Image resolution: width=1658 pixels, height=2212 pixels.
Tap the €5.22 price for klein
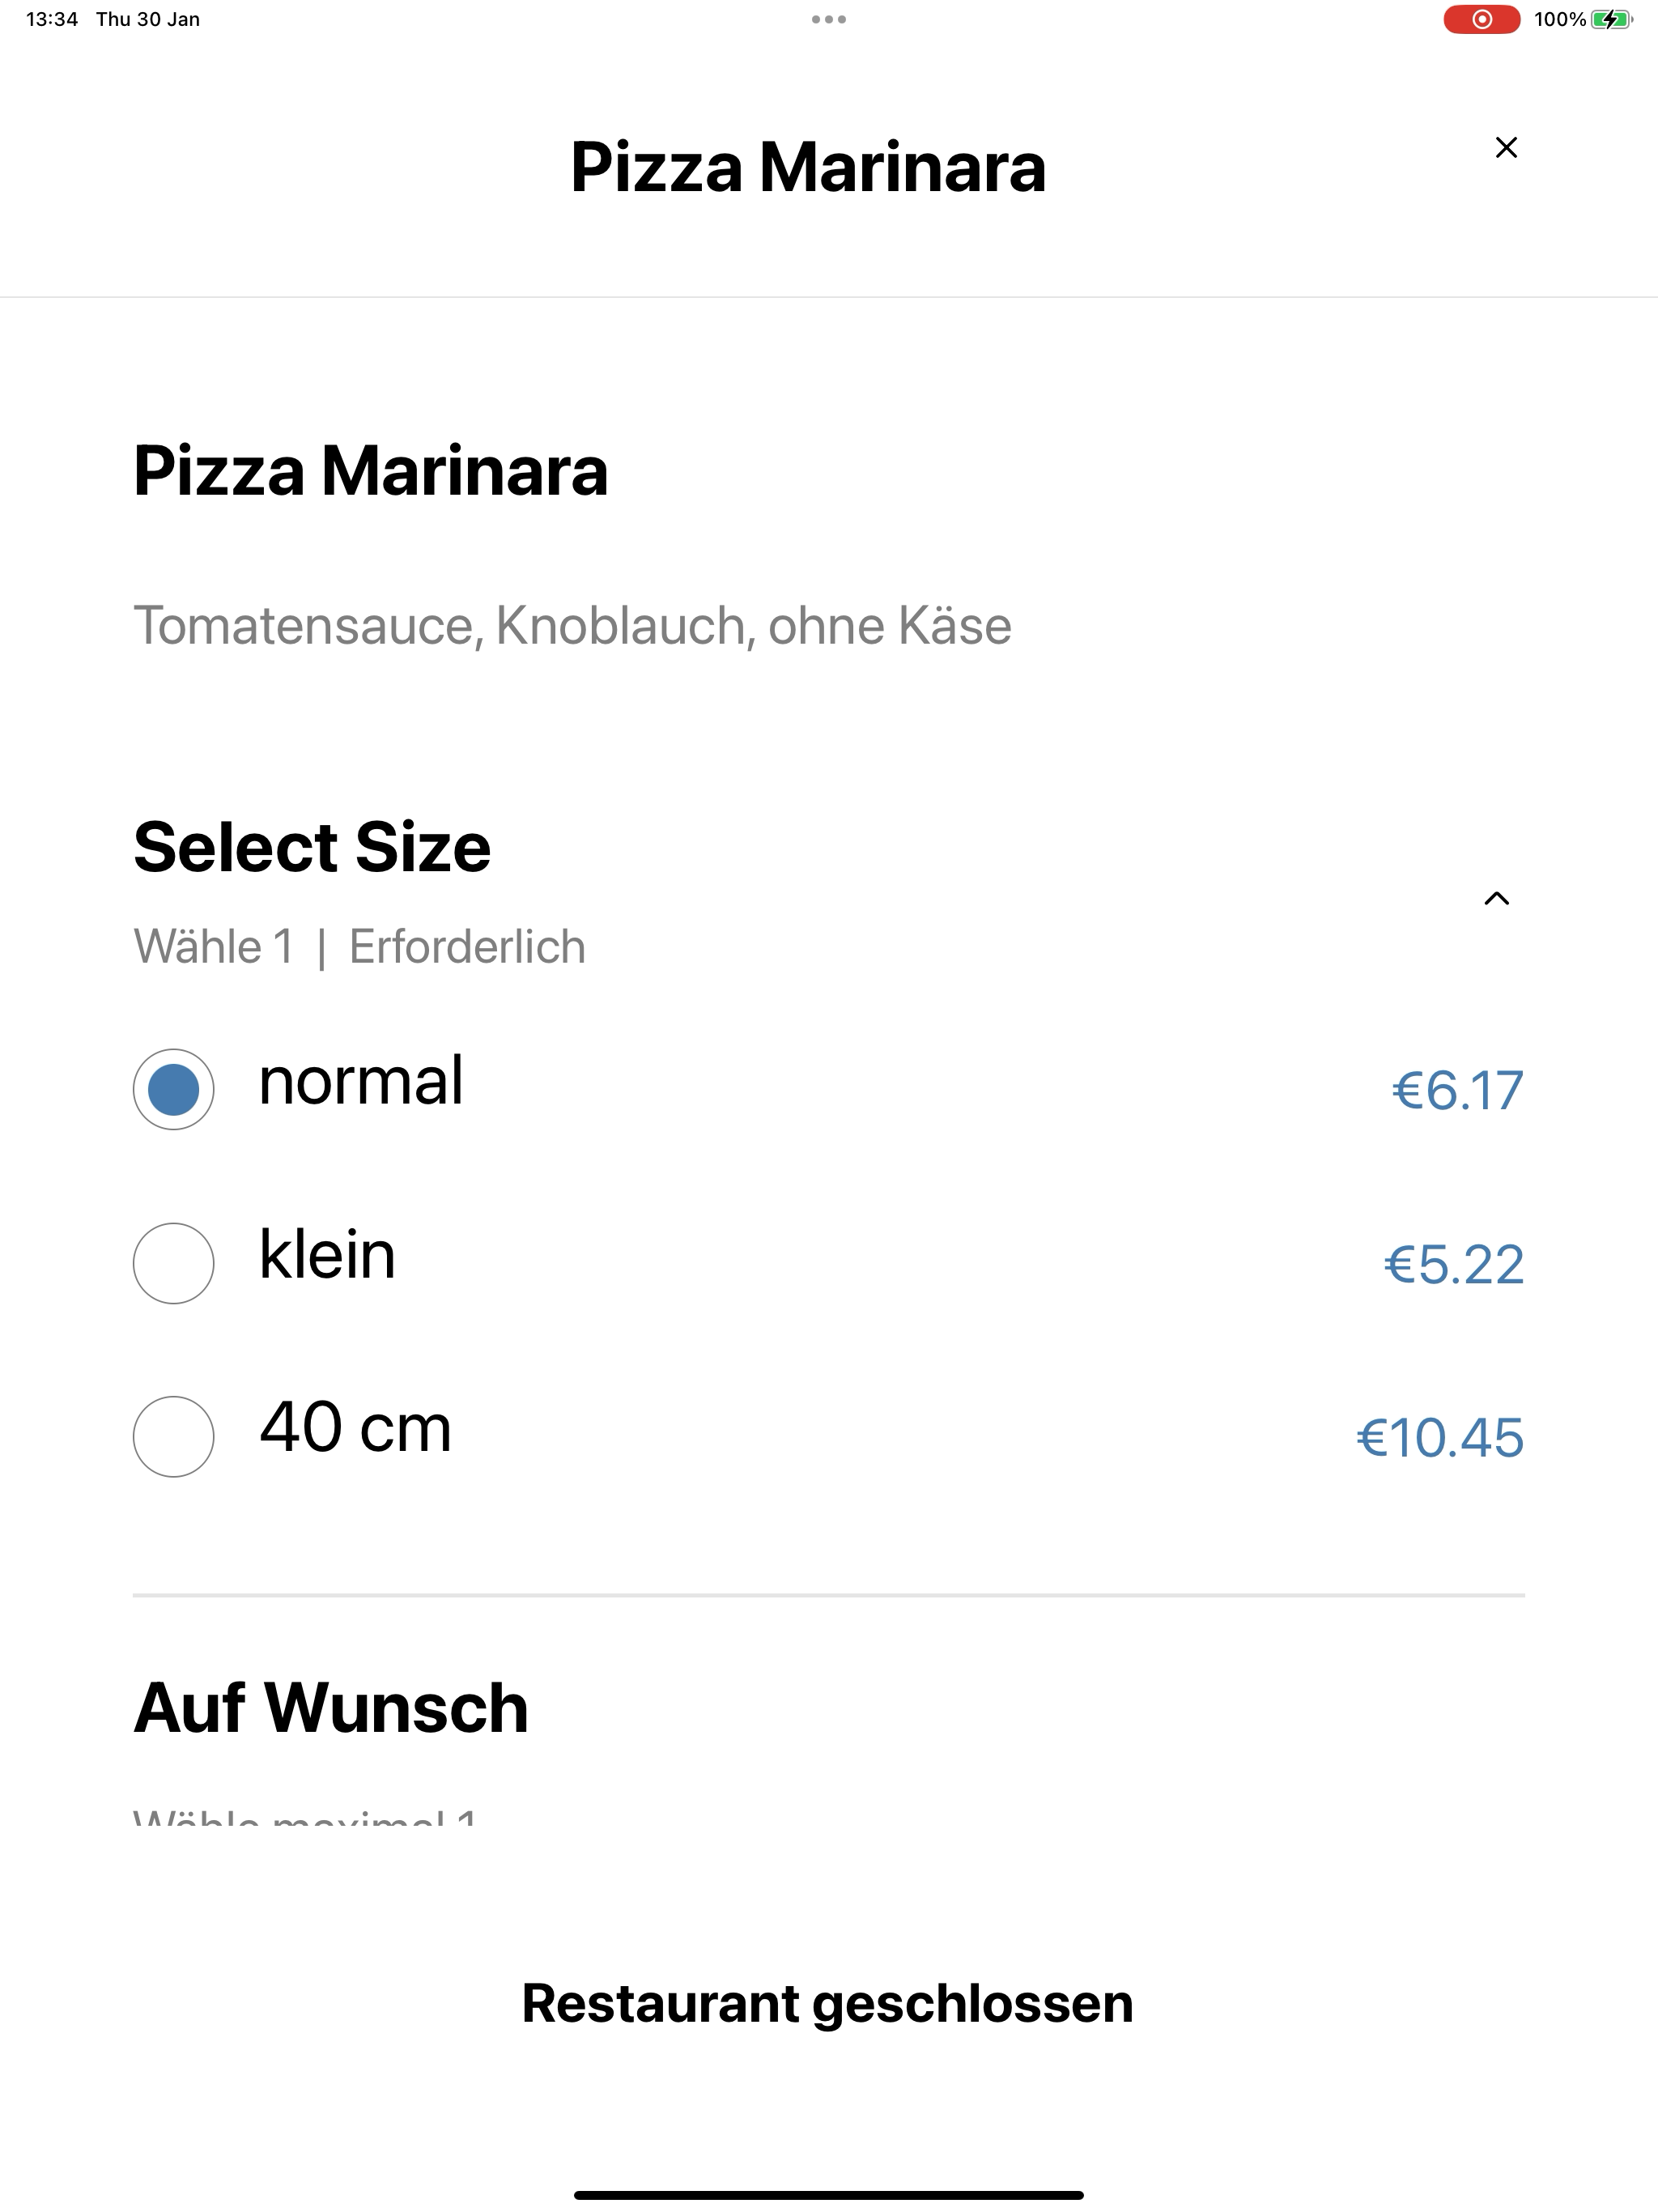(x=1454, y=1264)
